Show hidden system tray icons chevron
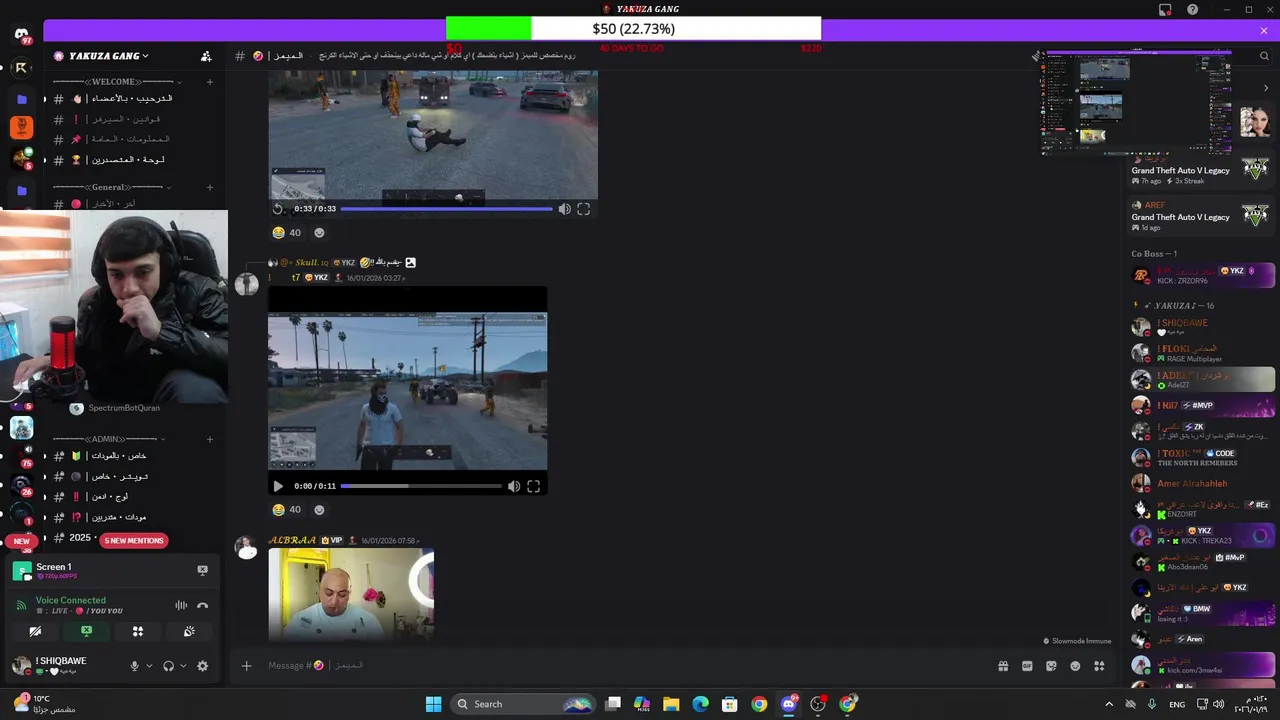This screenshot has height=720, width=1280. [x=1108, y=704]
